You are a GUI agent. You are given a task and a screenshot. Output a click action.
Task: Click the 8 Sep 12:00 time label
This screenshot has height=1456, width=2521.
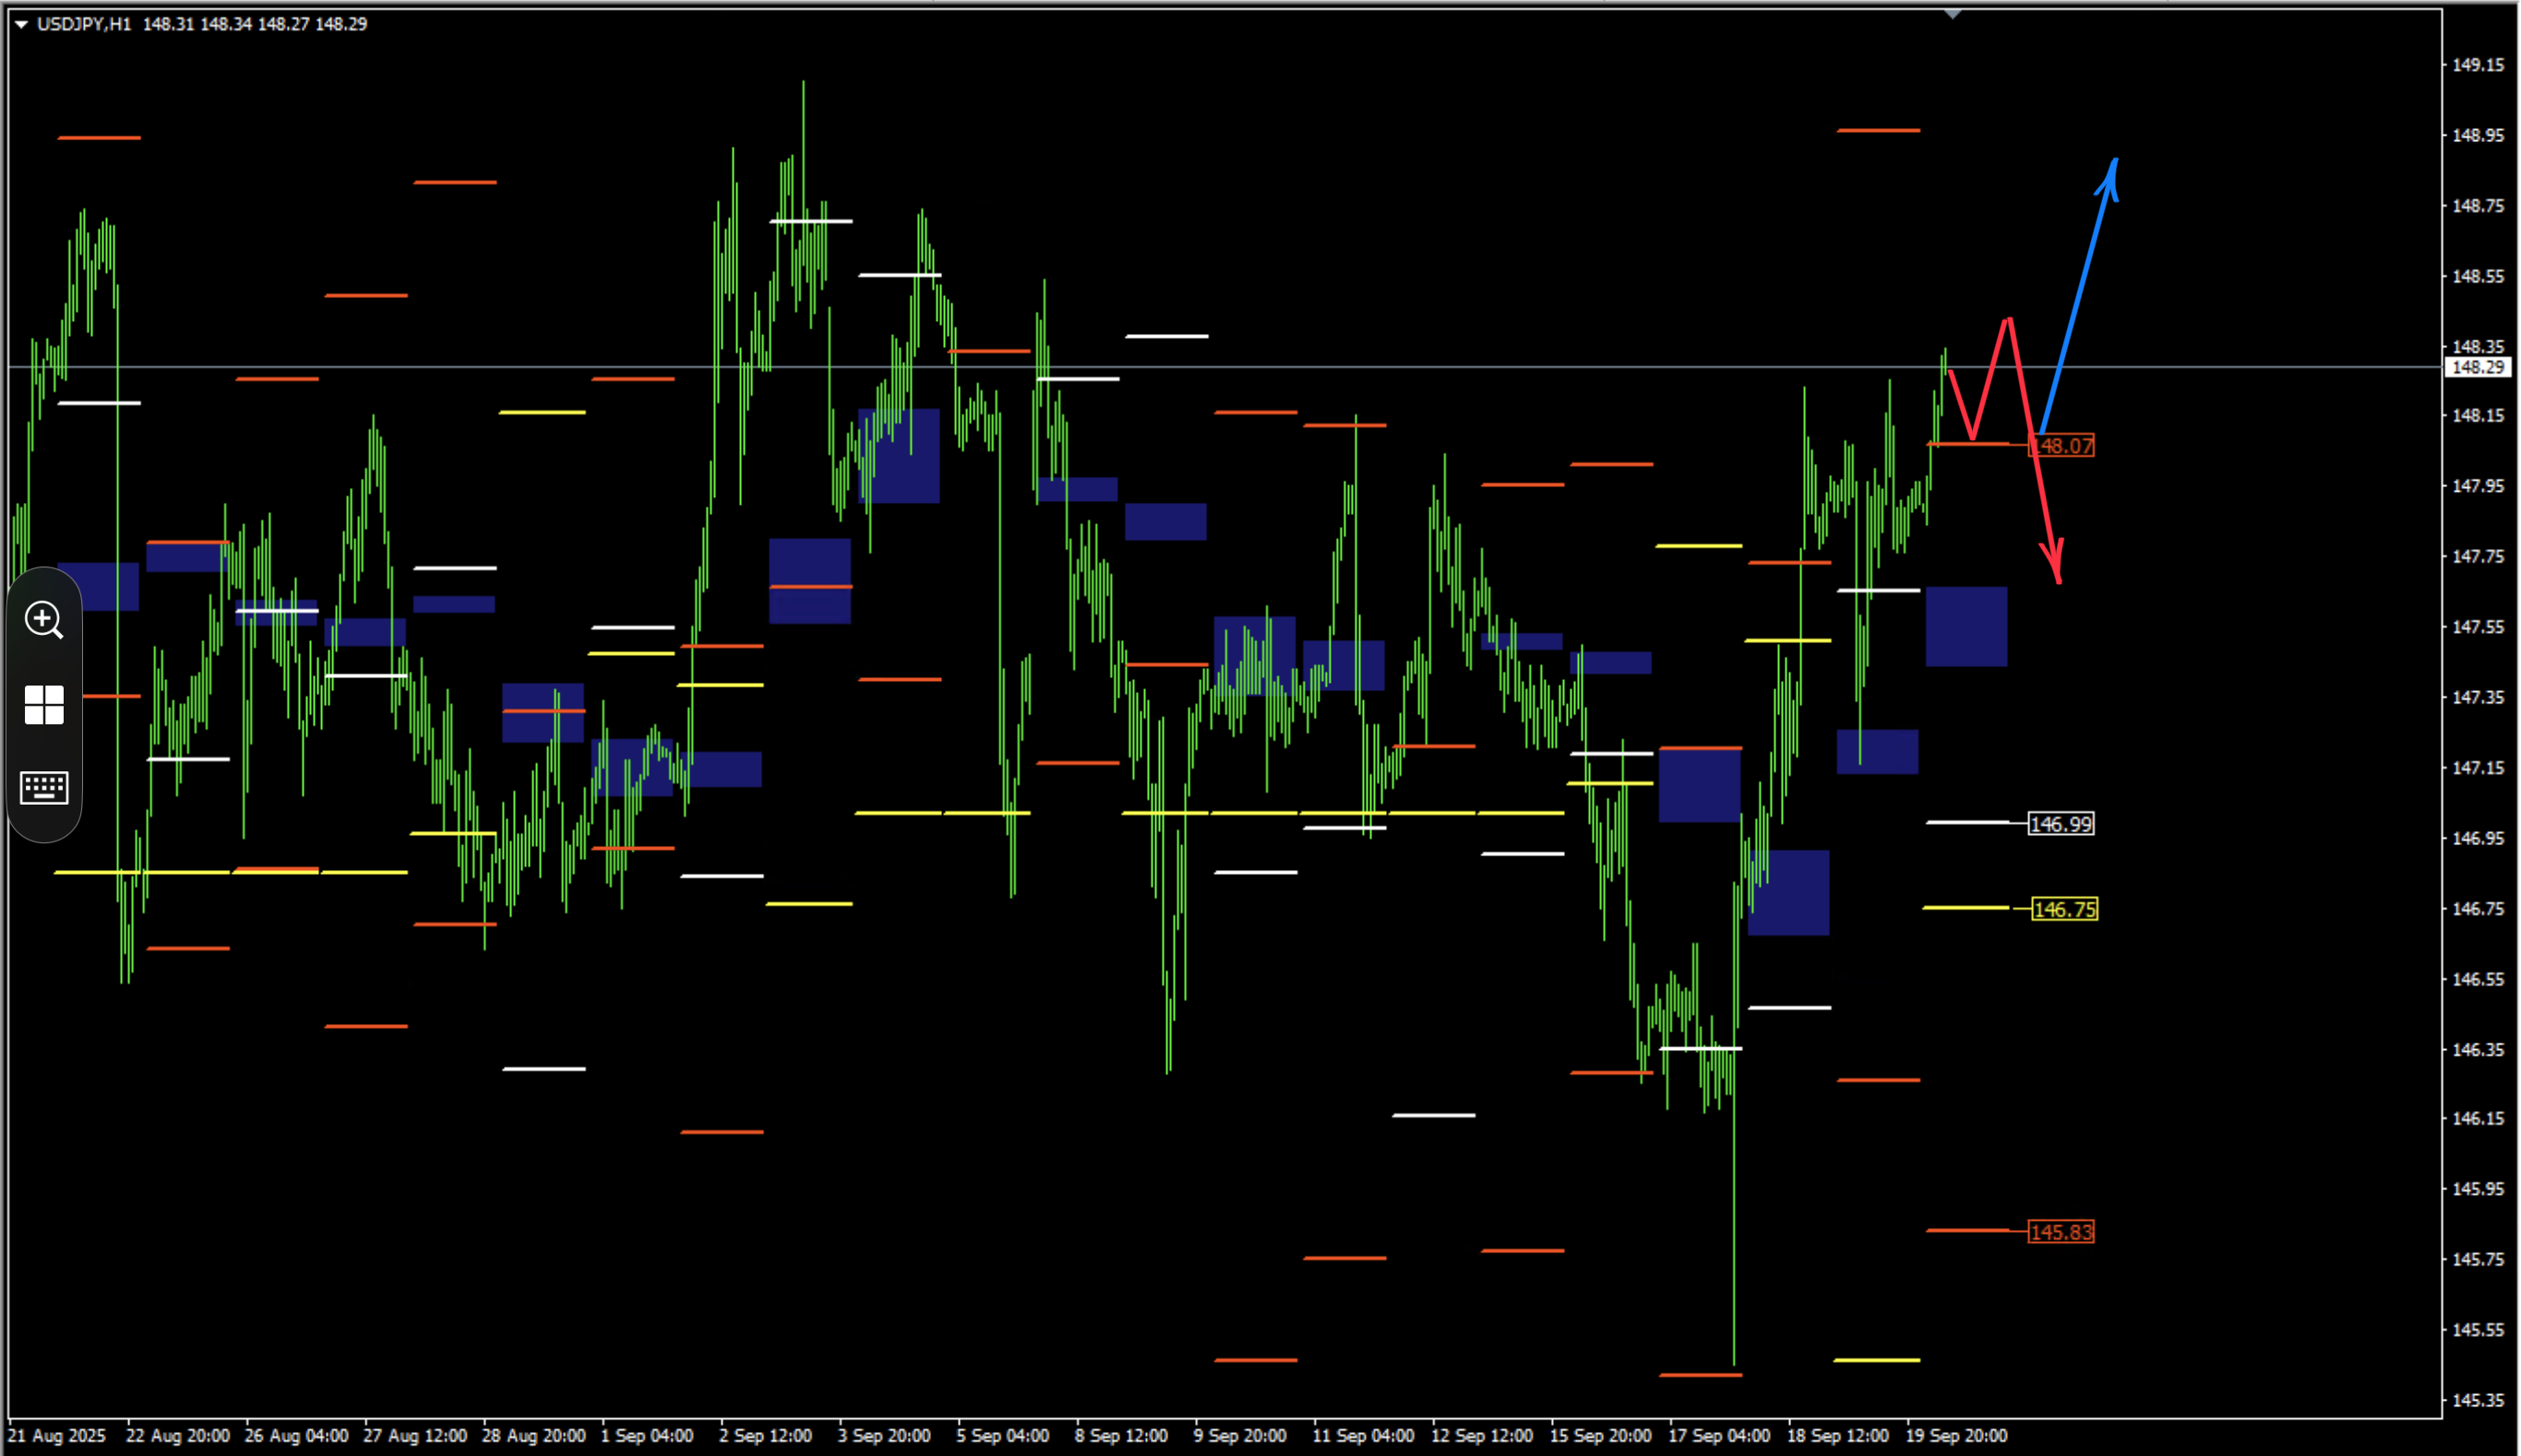1121,1436
